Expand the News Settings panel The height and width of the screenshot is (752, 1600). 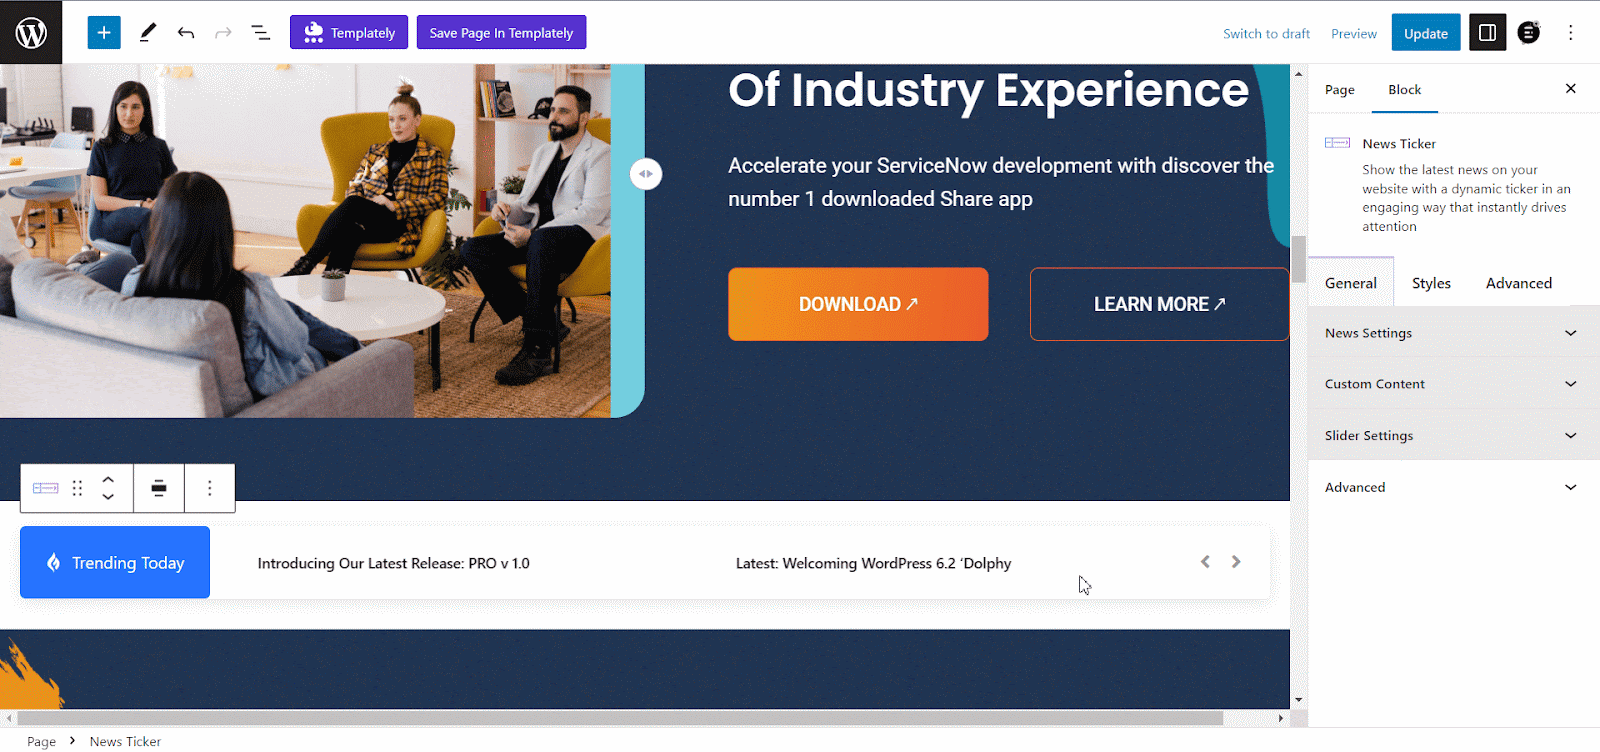coord(1450,333)
